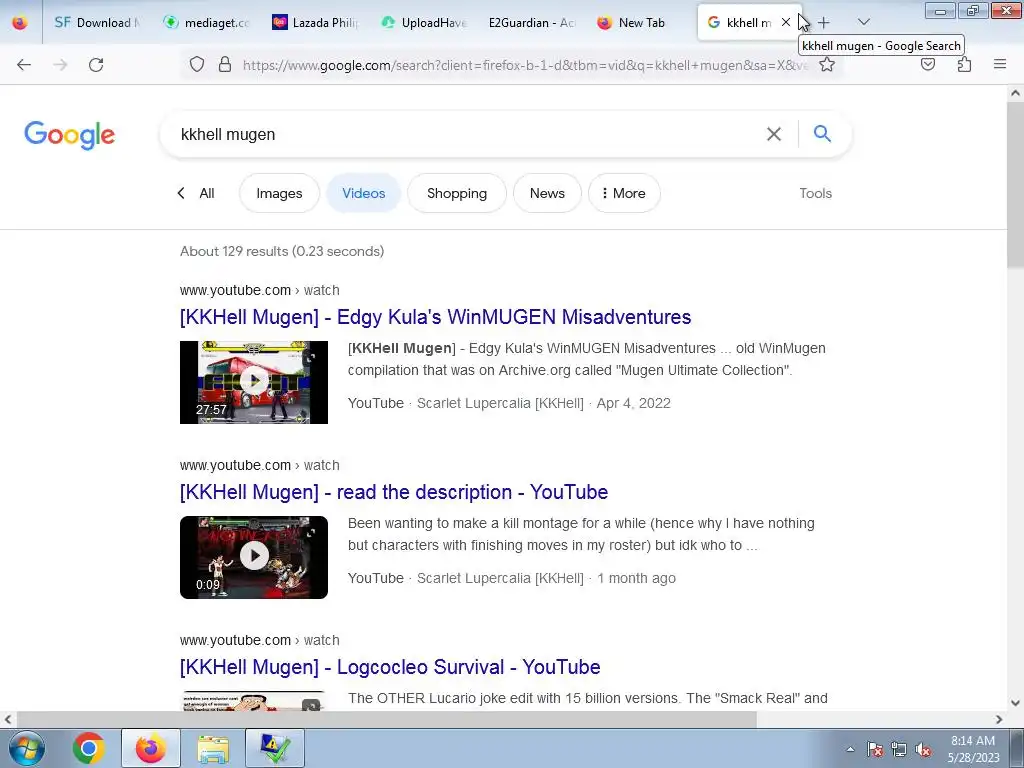Viewport: 1024px width, 768px height.
Task: Expand the More filters menu
Action: coord(624,193)
